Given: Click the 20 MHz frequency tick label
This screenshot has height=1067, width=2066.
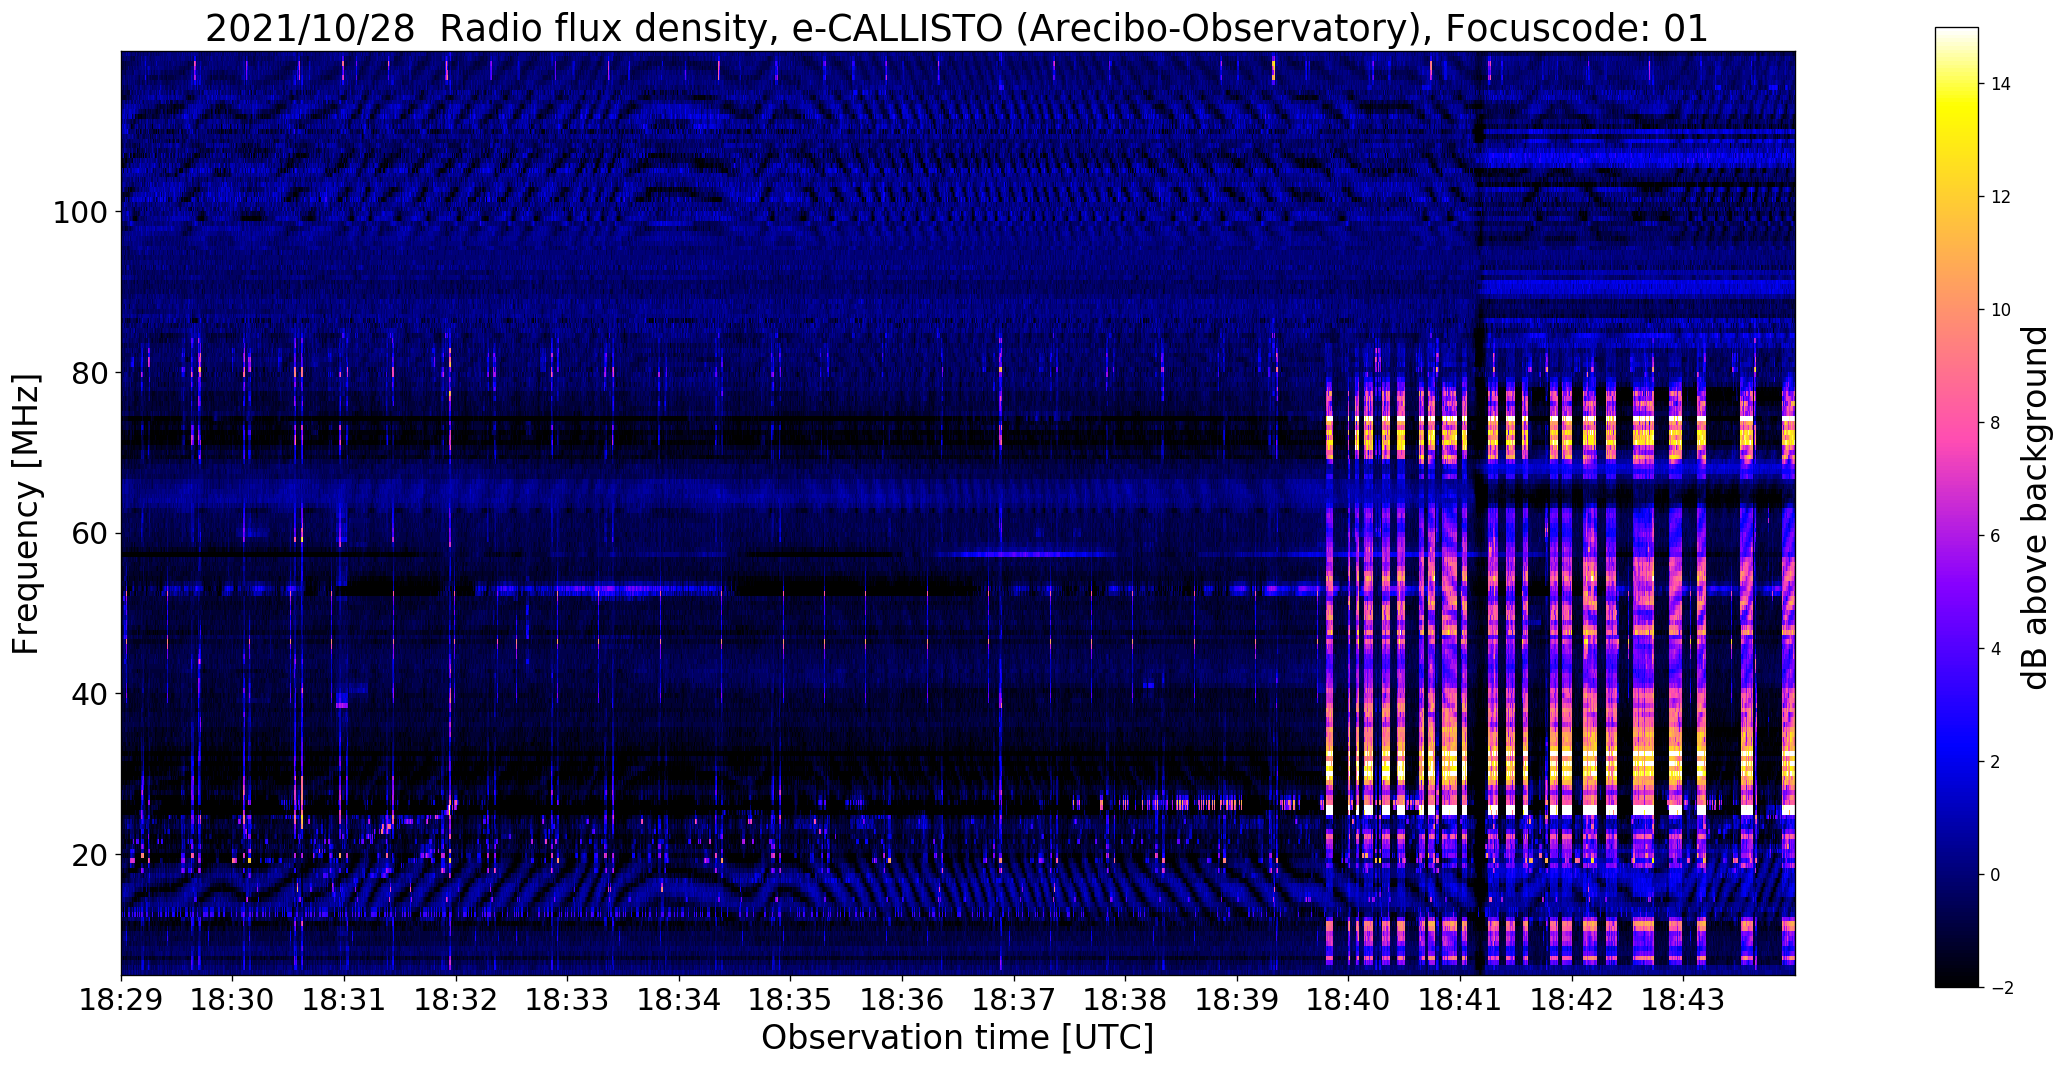Looking at the screenshot, I should [88, 855].
